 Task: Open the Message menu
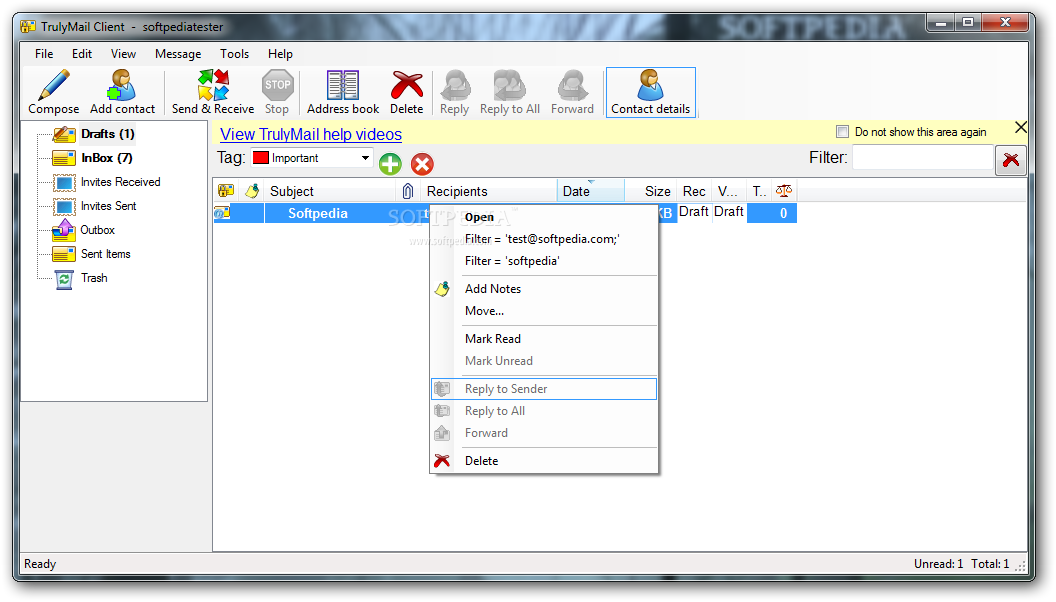[178, 54]
